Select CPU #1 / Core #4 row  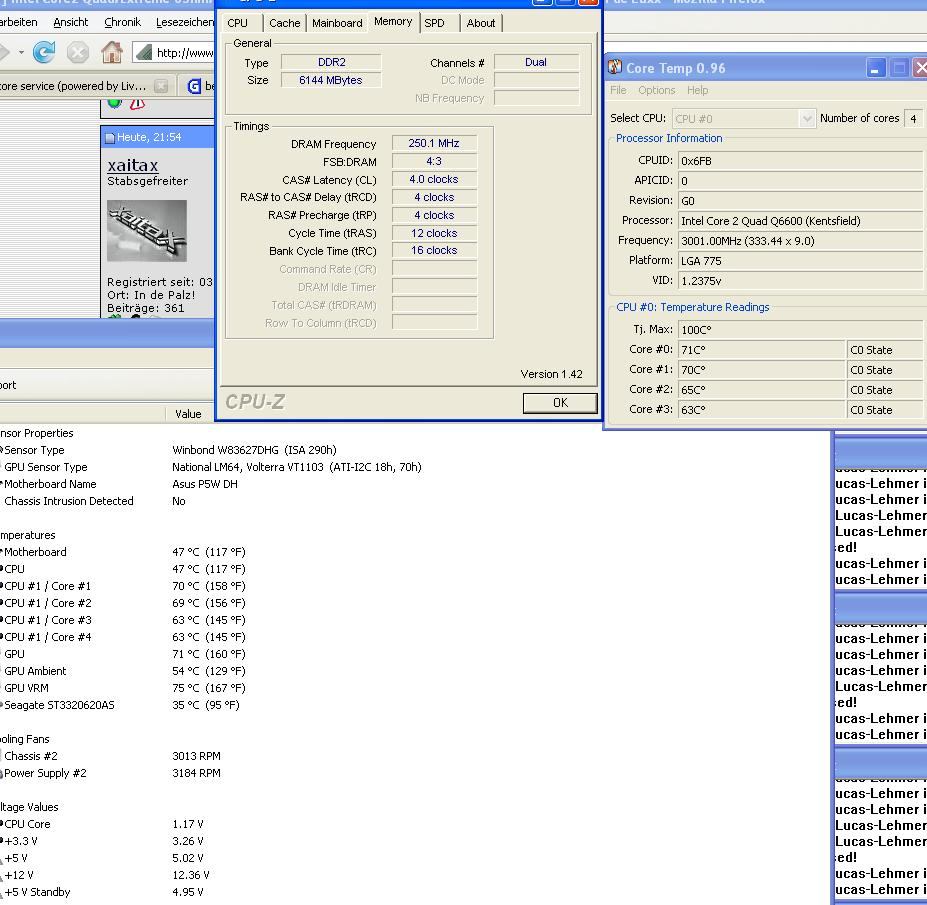click(x=123, y=637)
